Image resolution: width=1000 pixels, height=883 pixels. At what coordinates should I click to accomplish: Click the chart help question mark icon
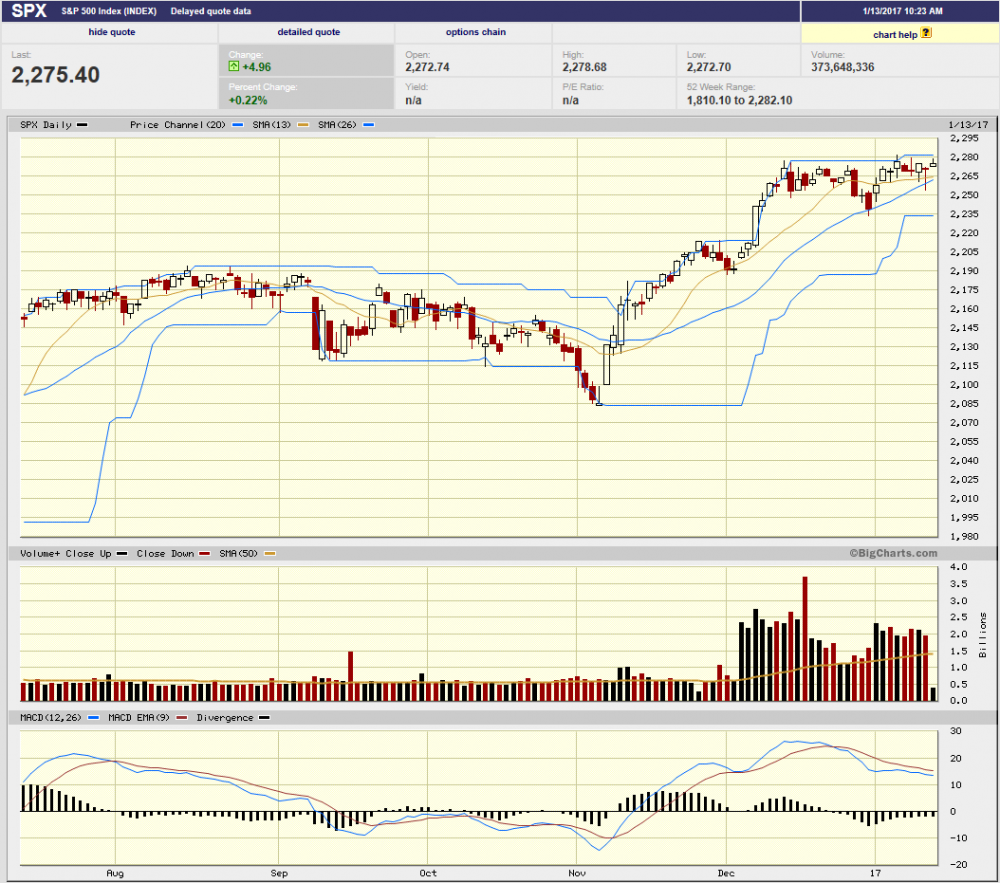pos(926,32)
